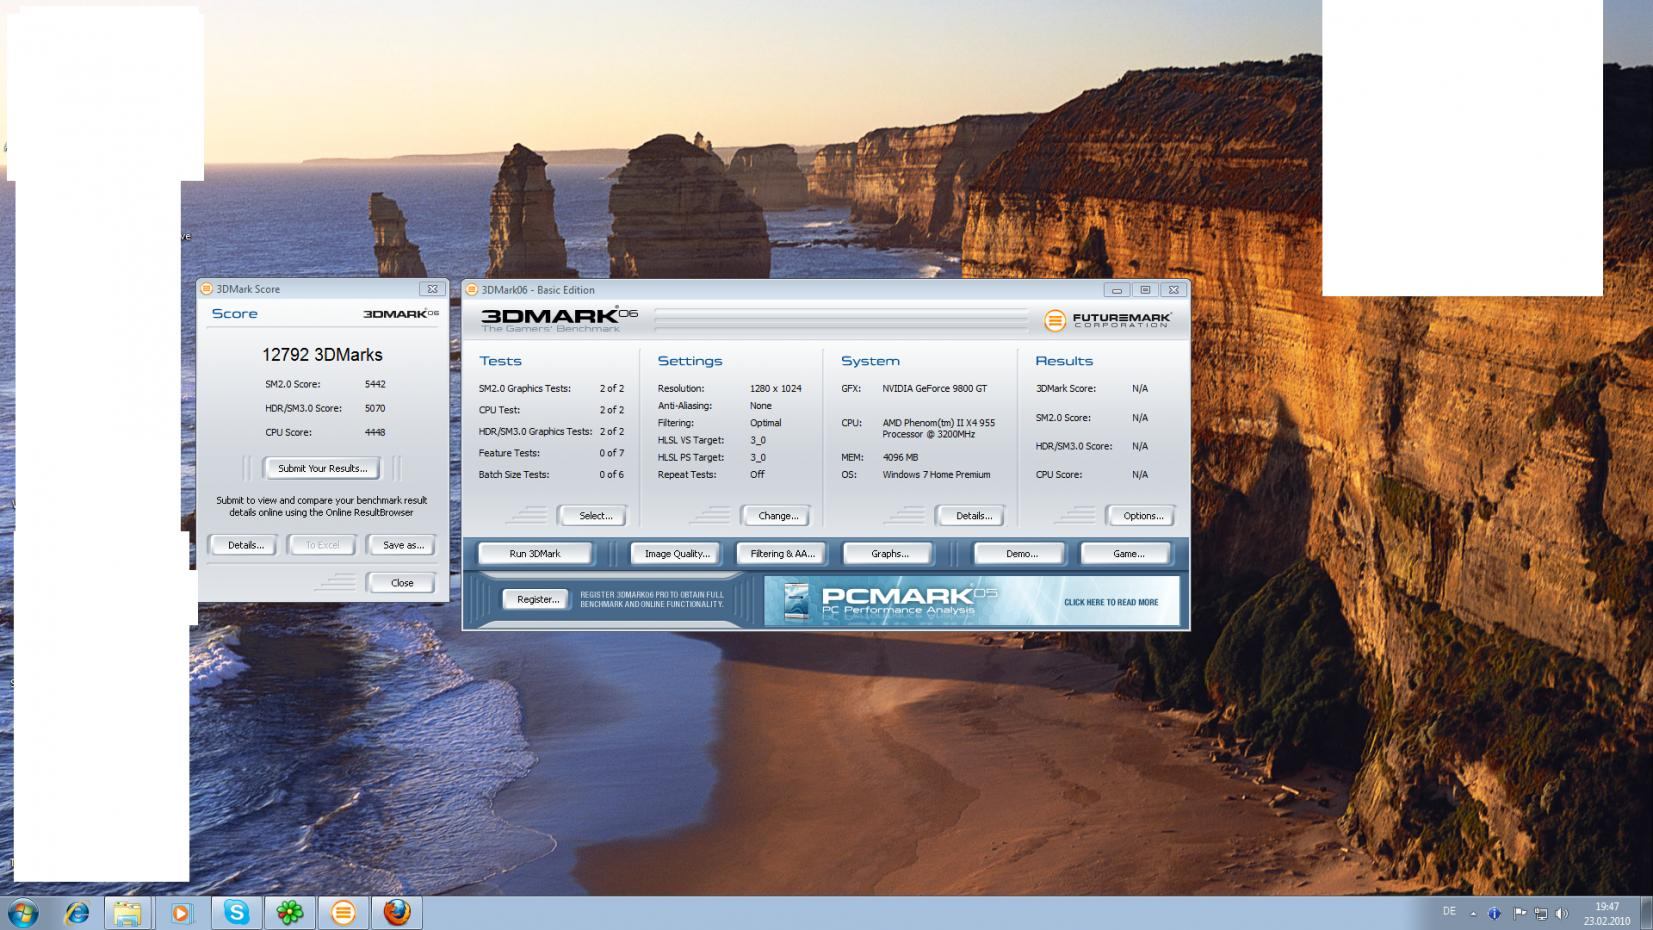Click Run 3DMark button

click(535, 554)
